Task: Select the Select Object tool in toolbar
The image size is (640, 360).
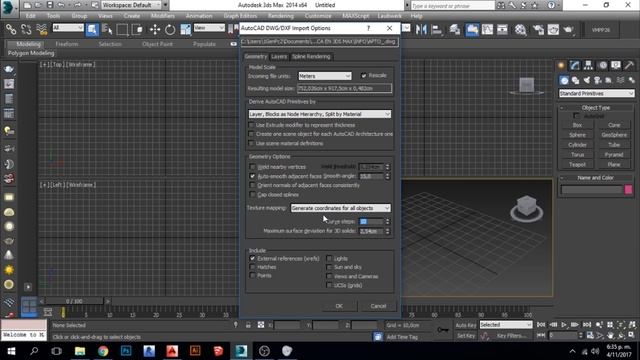Action: pyautogui.click(x=92, y=29)
